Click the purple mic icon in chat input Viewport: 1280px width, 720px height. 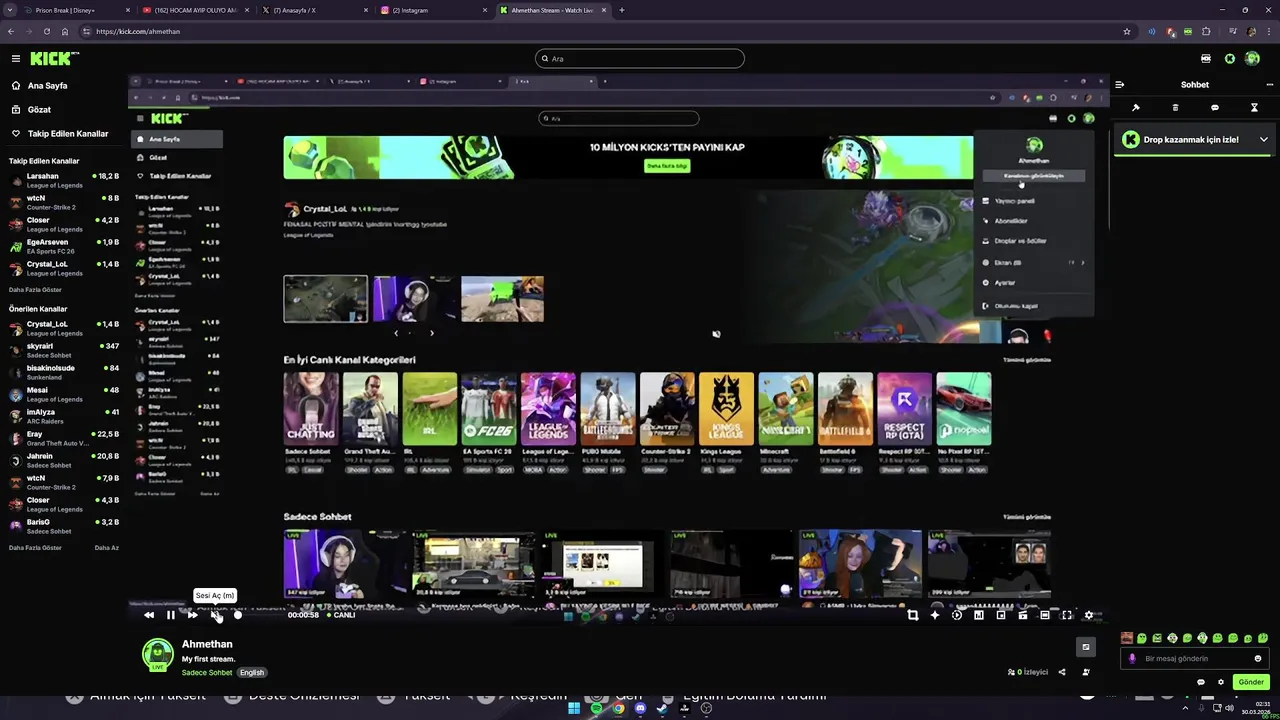click(x=1132, y=659)
